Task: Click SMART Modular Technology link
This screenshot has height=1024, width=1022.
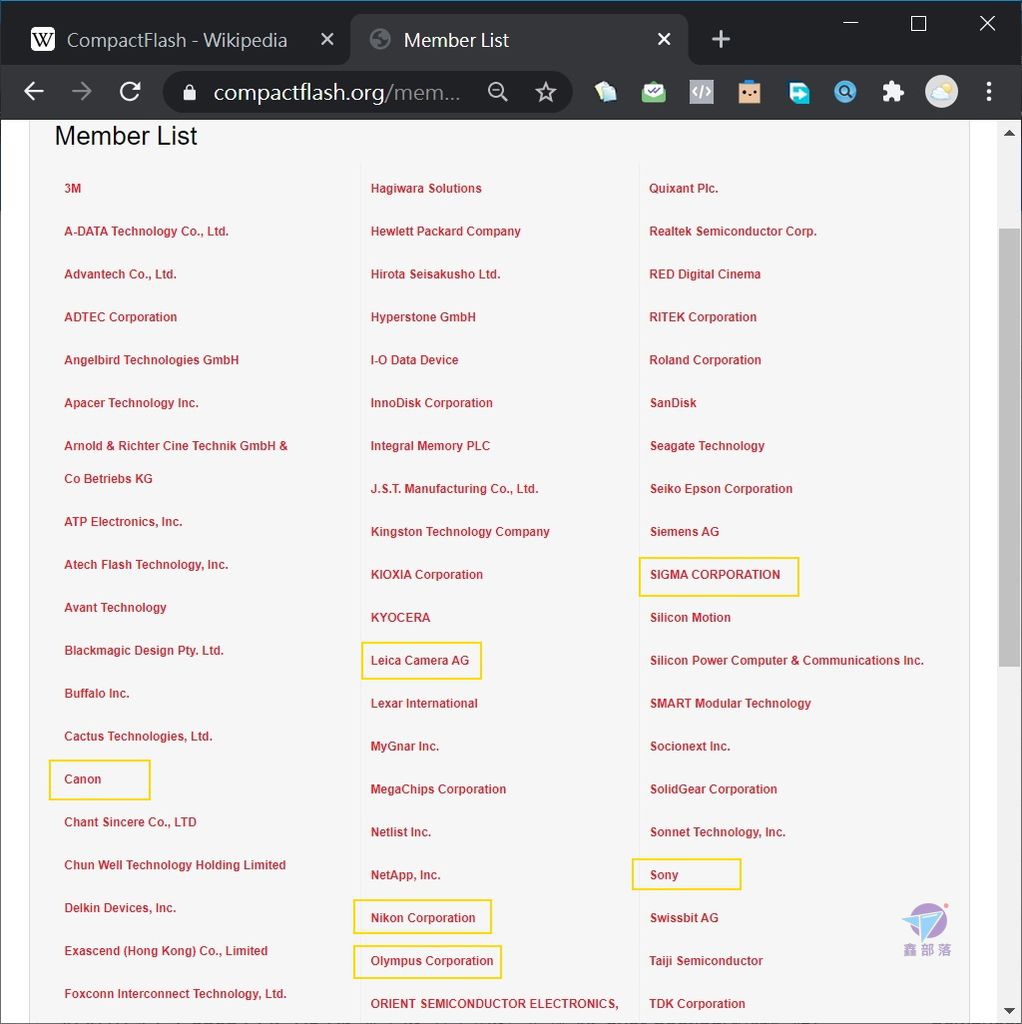Action: point(730,703)
